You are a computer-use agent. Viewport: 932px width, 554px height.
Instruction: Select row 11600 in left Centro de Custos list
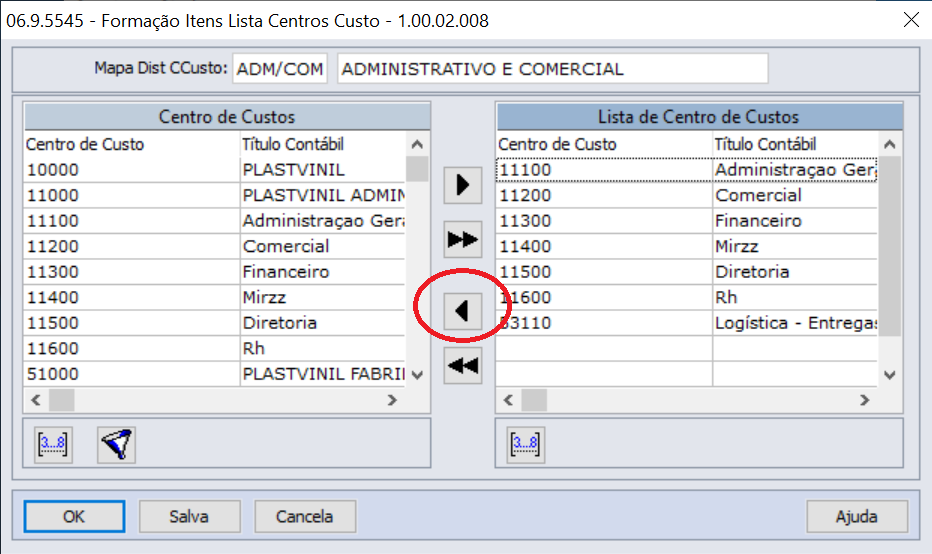coord(215,349)
